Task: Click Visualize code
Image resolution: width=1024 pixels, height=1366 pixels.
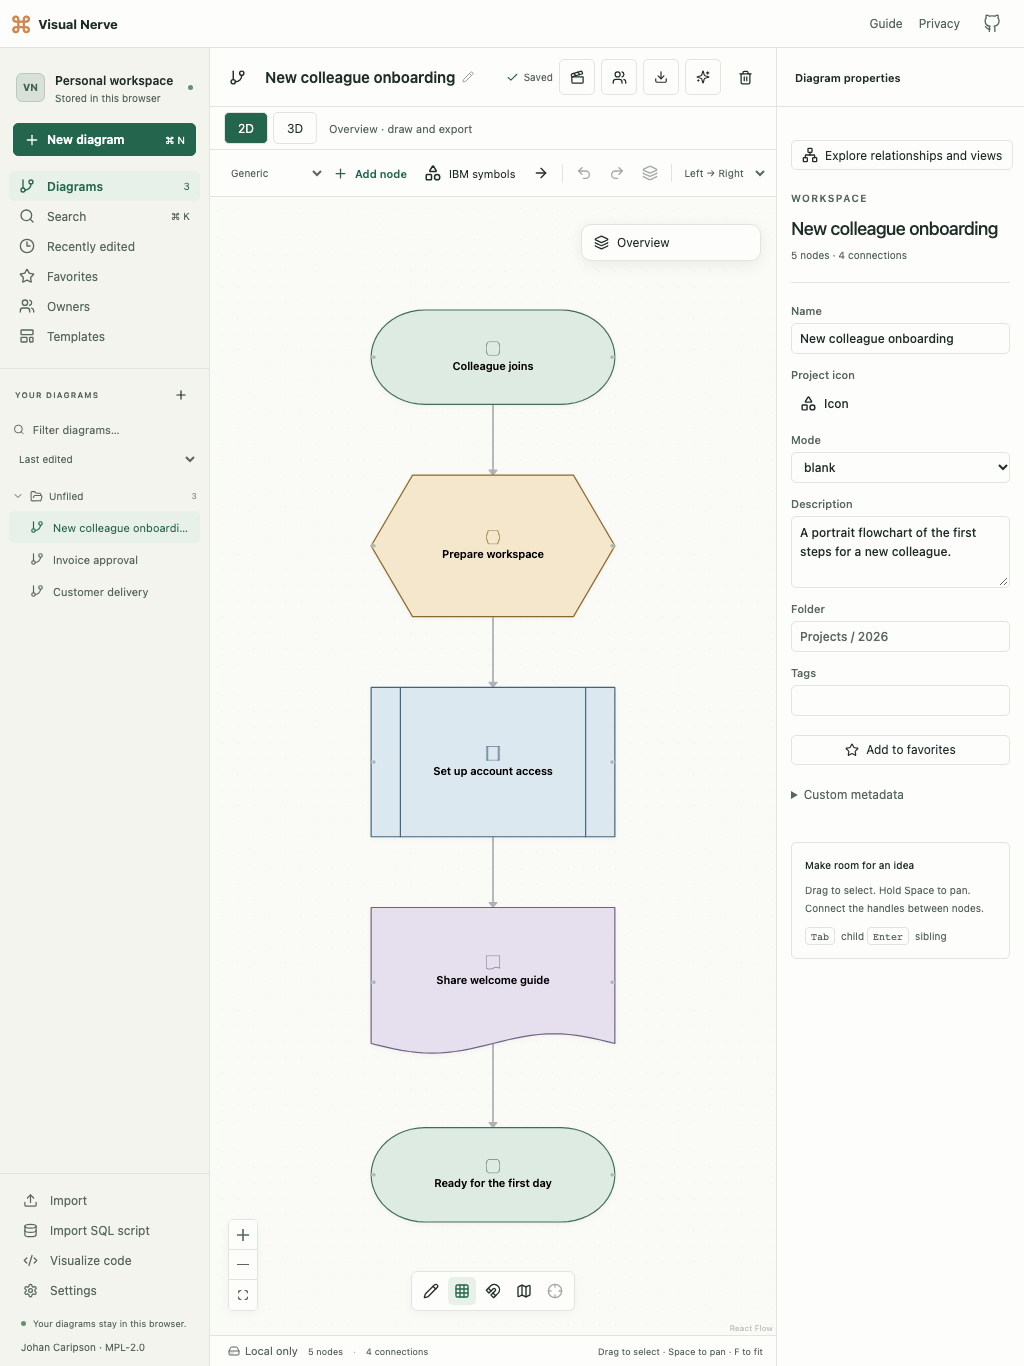Action: (105, 1261)
